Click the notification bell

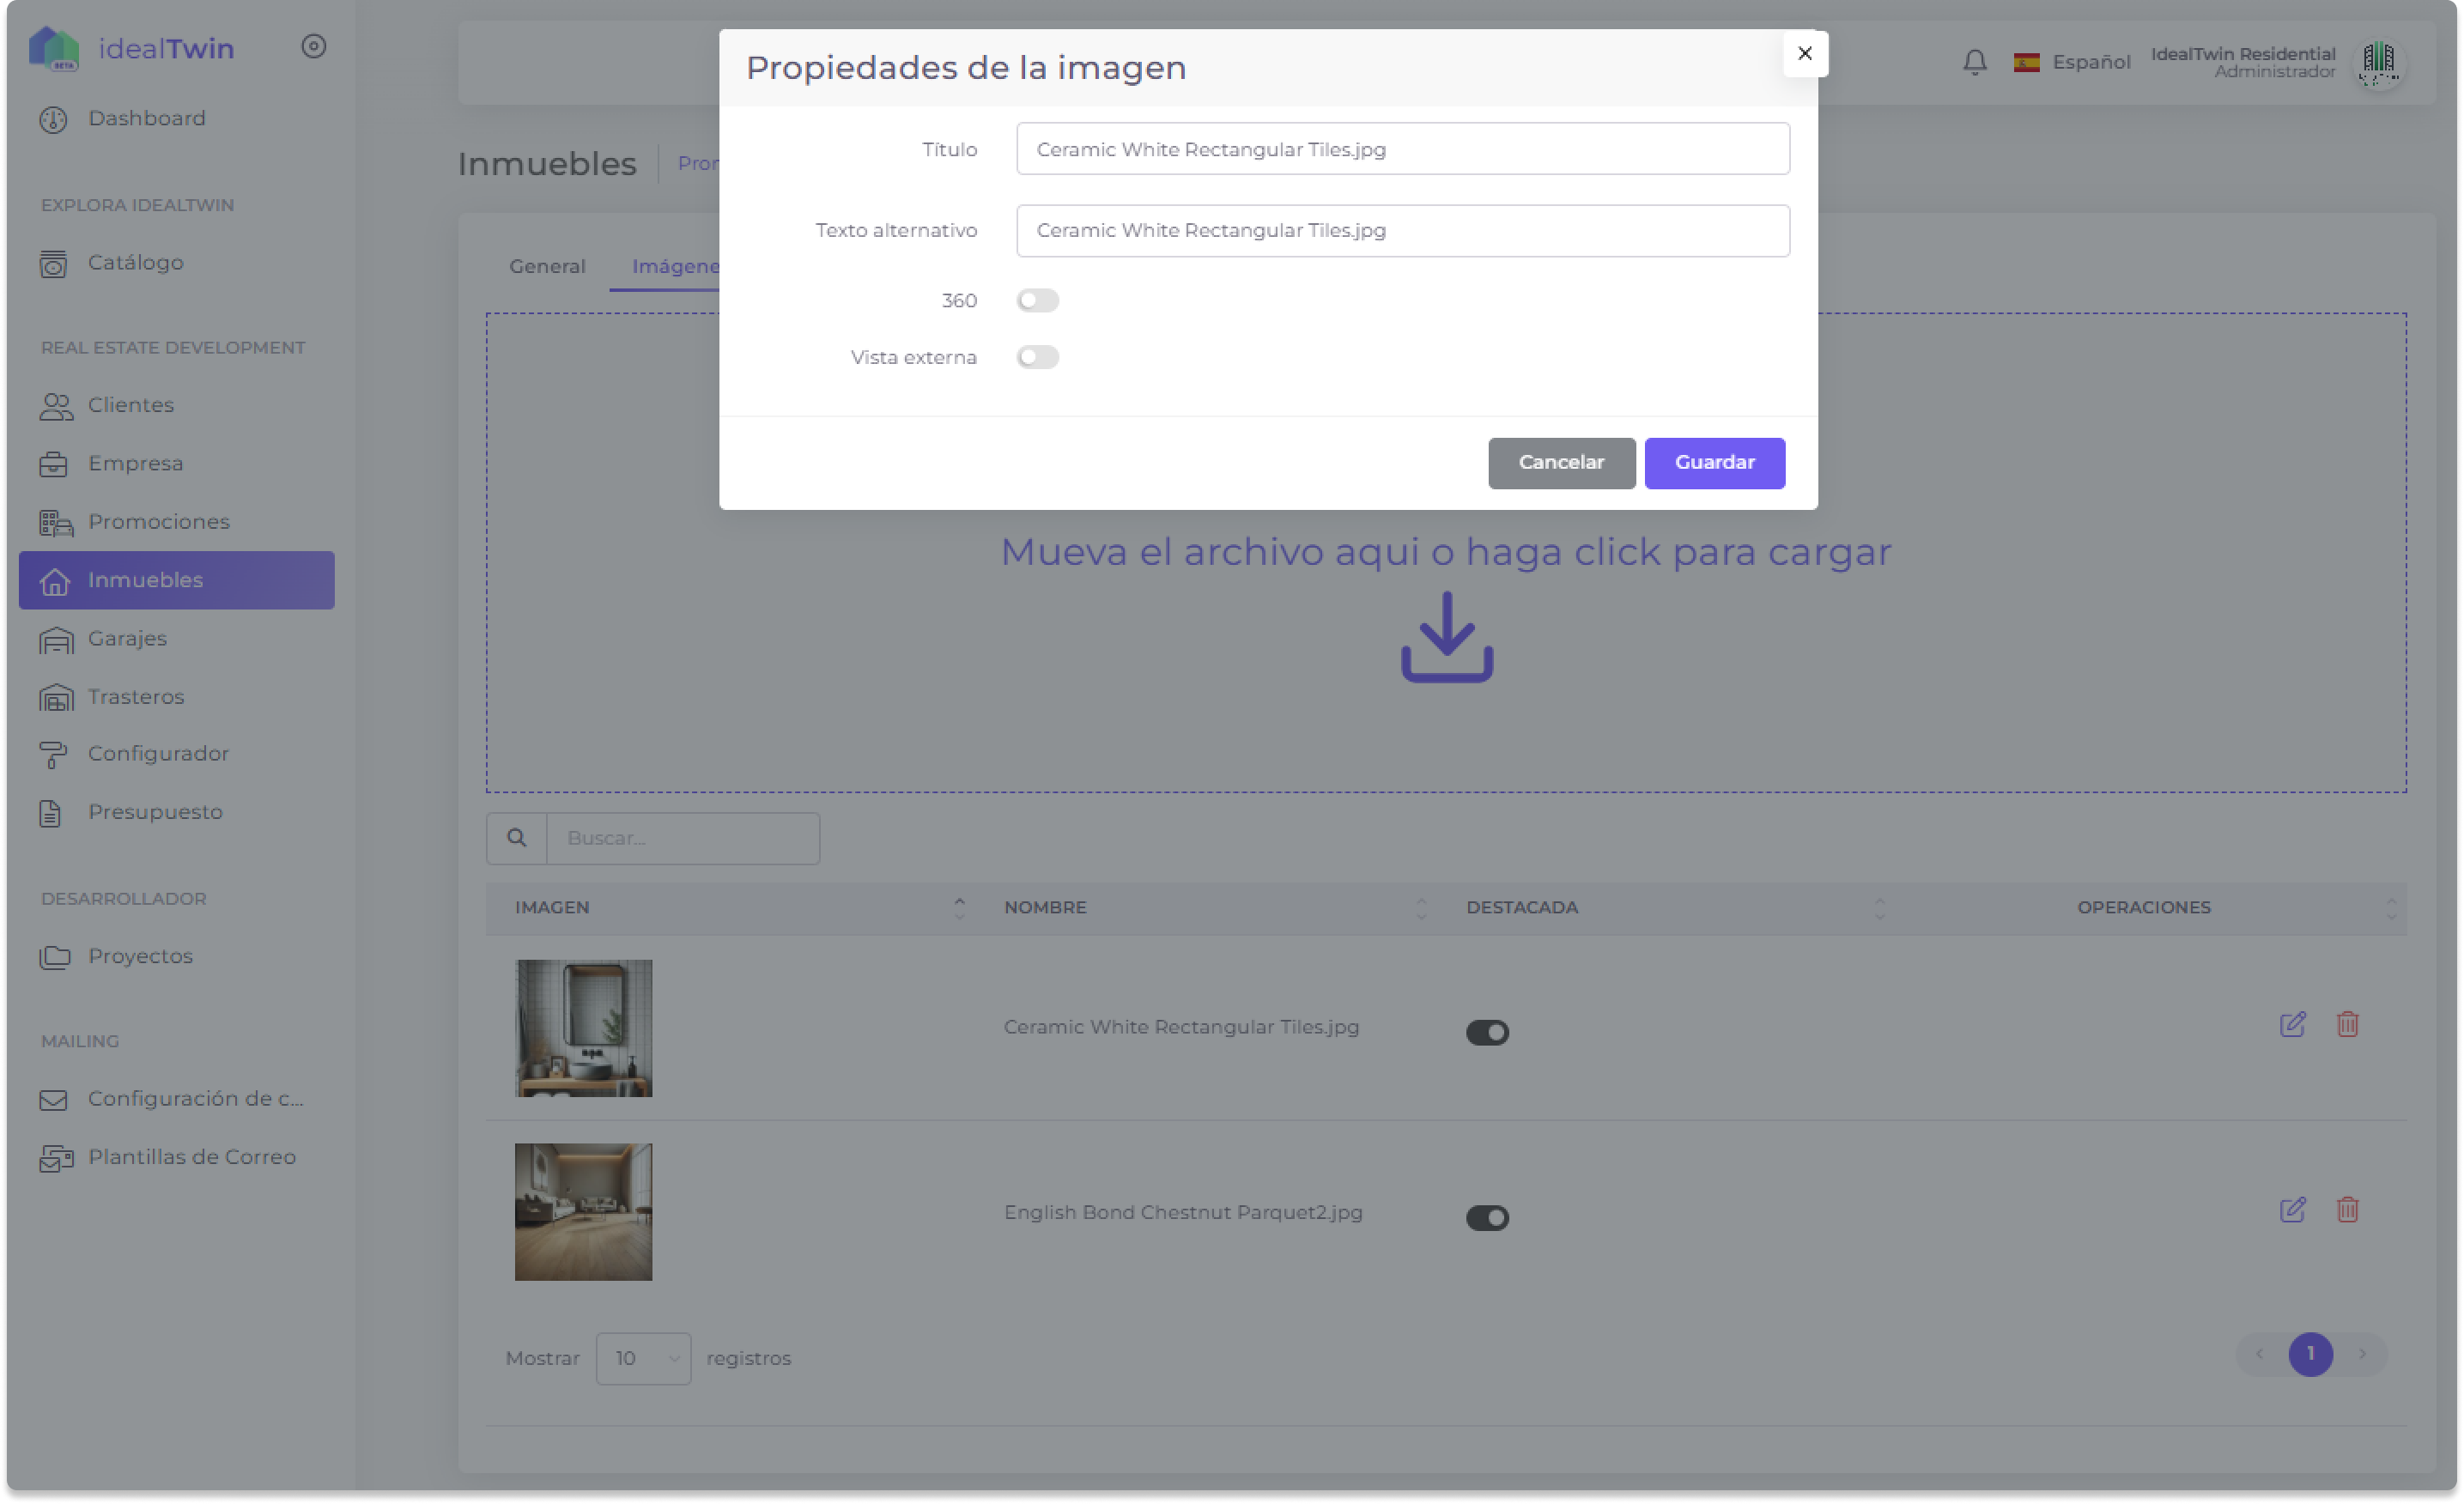click(x=1975, y=61)
